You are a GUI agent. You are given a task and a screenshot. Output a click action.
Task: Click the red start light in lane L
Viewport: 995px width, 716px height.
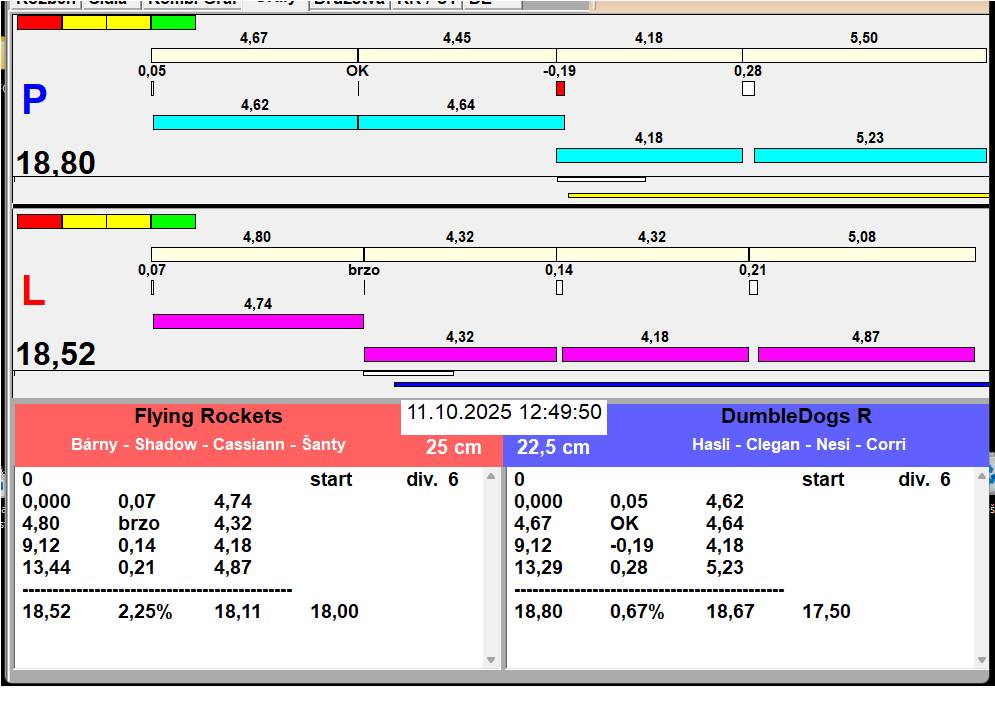[39, 221]
